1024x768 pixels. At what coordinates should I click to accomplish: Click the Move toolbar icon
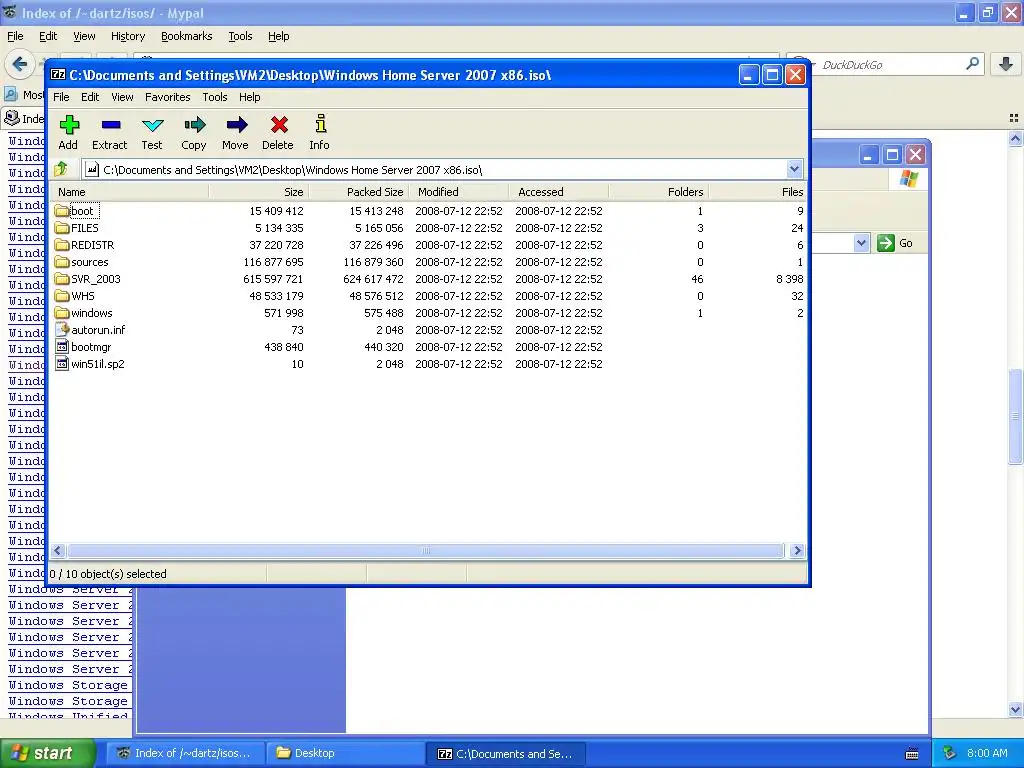236,133
